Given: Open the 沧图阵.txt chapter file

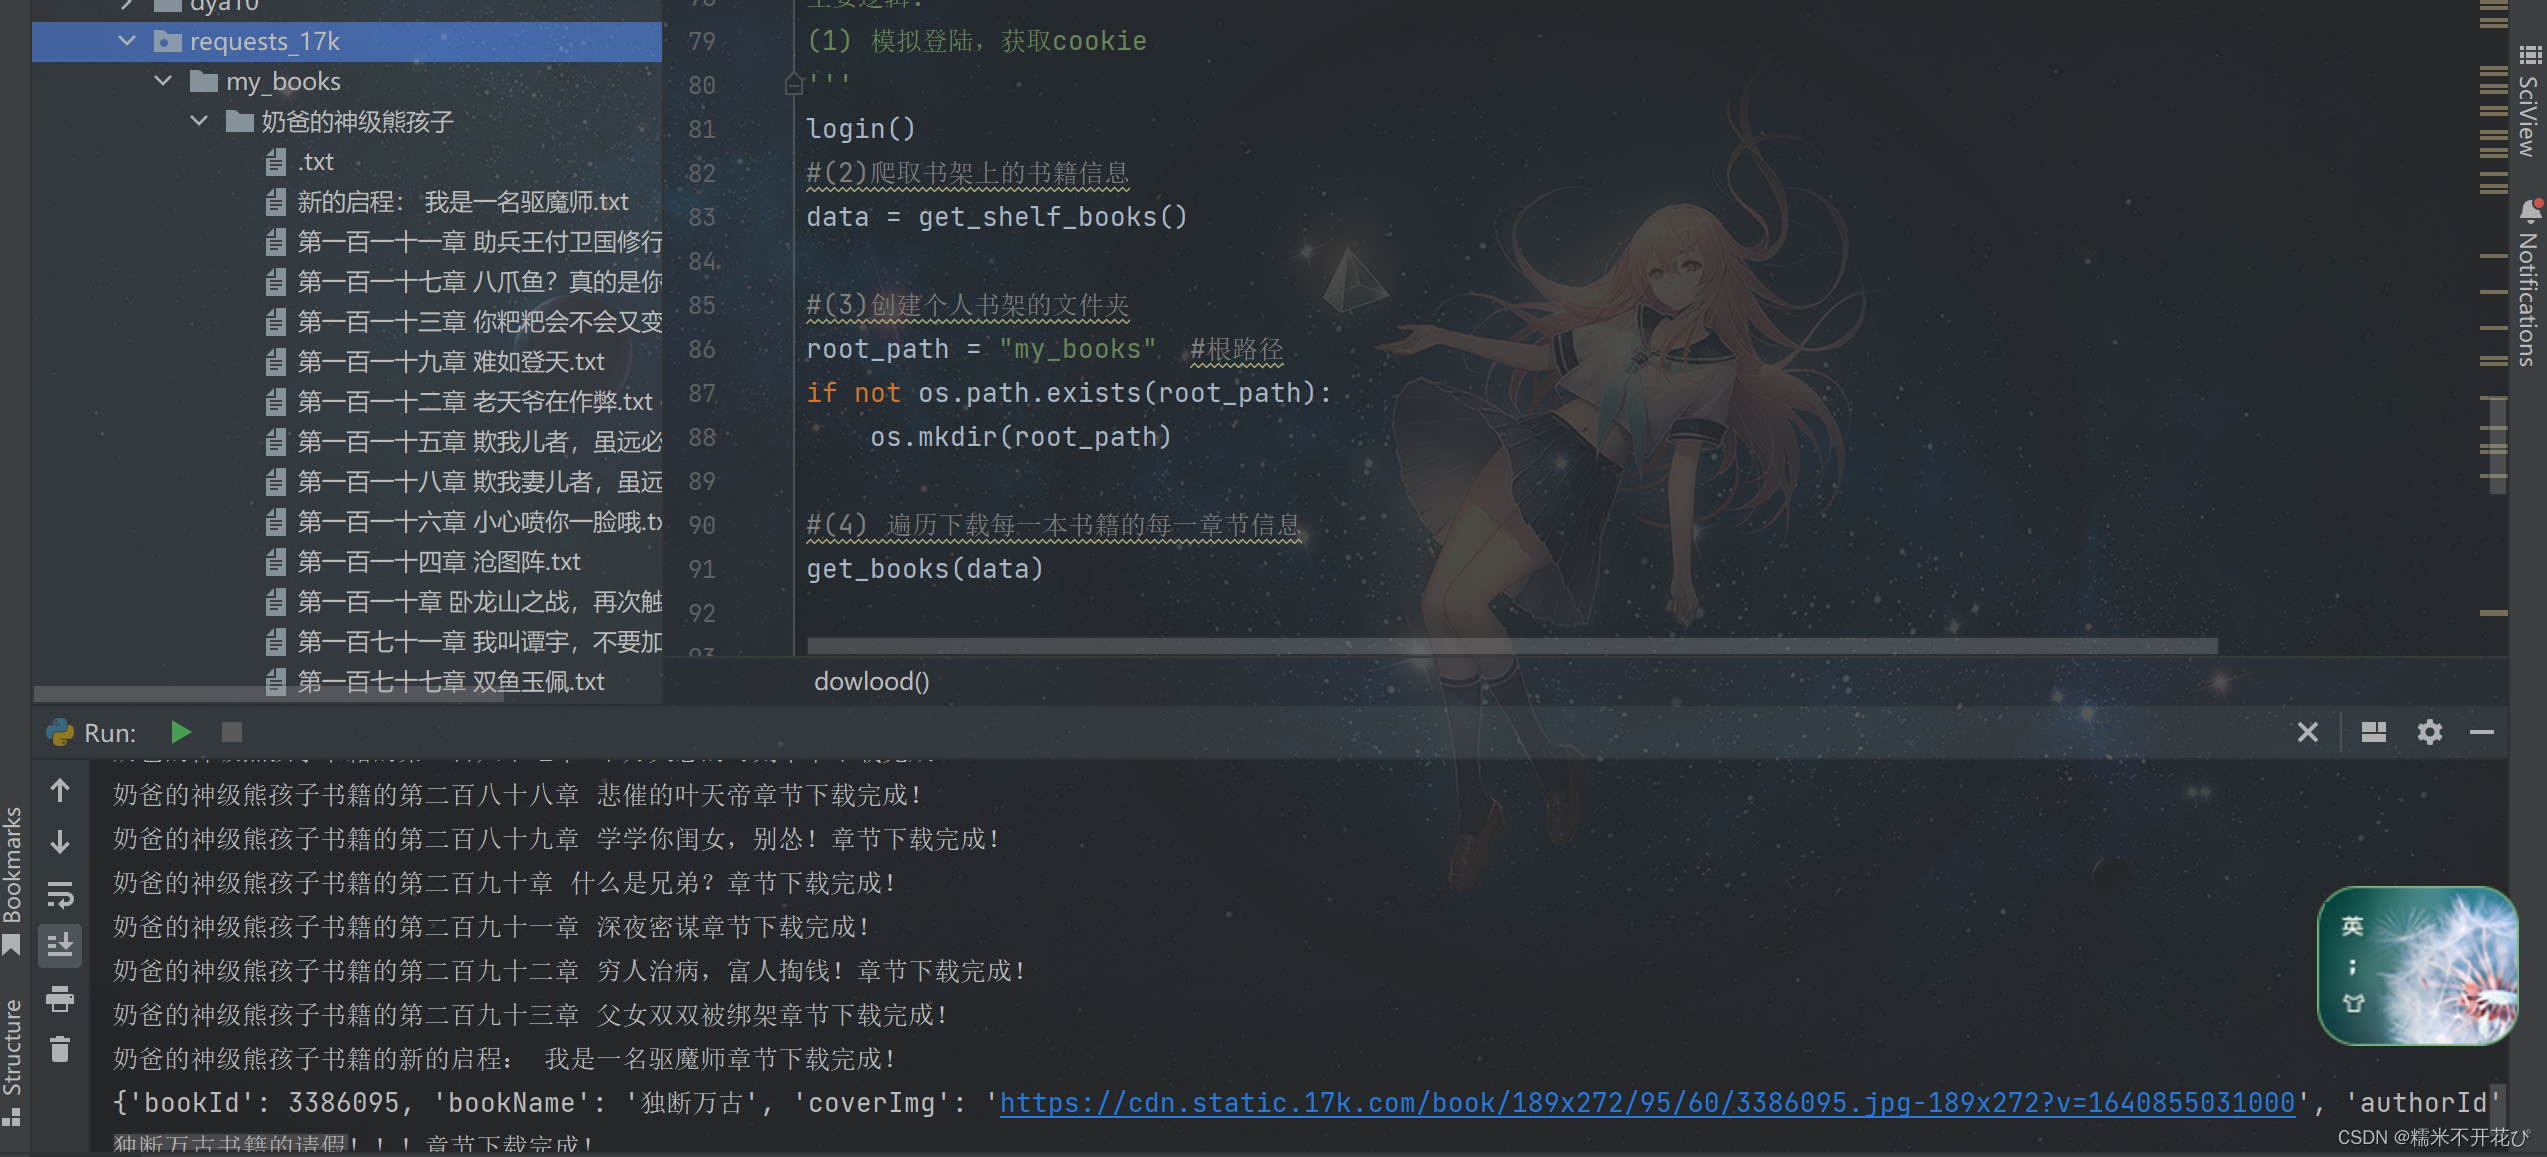Looking at the screenshot, I should coord(438,562).
